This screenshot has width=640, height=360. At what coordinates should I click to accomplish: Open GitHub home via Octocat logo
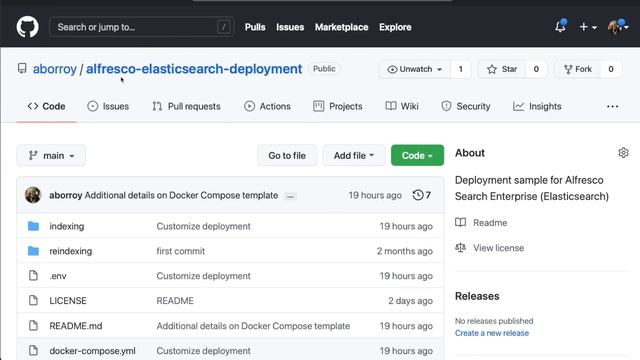pos(27,27)
